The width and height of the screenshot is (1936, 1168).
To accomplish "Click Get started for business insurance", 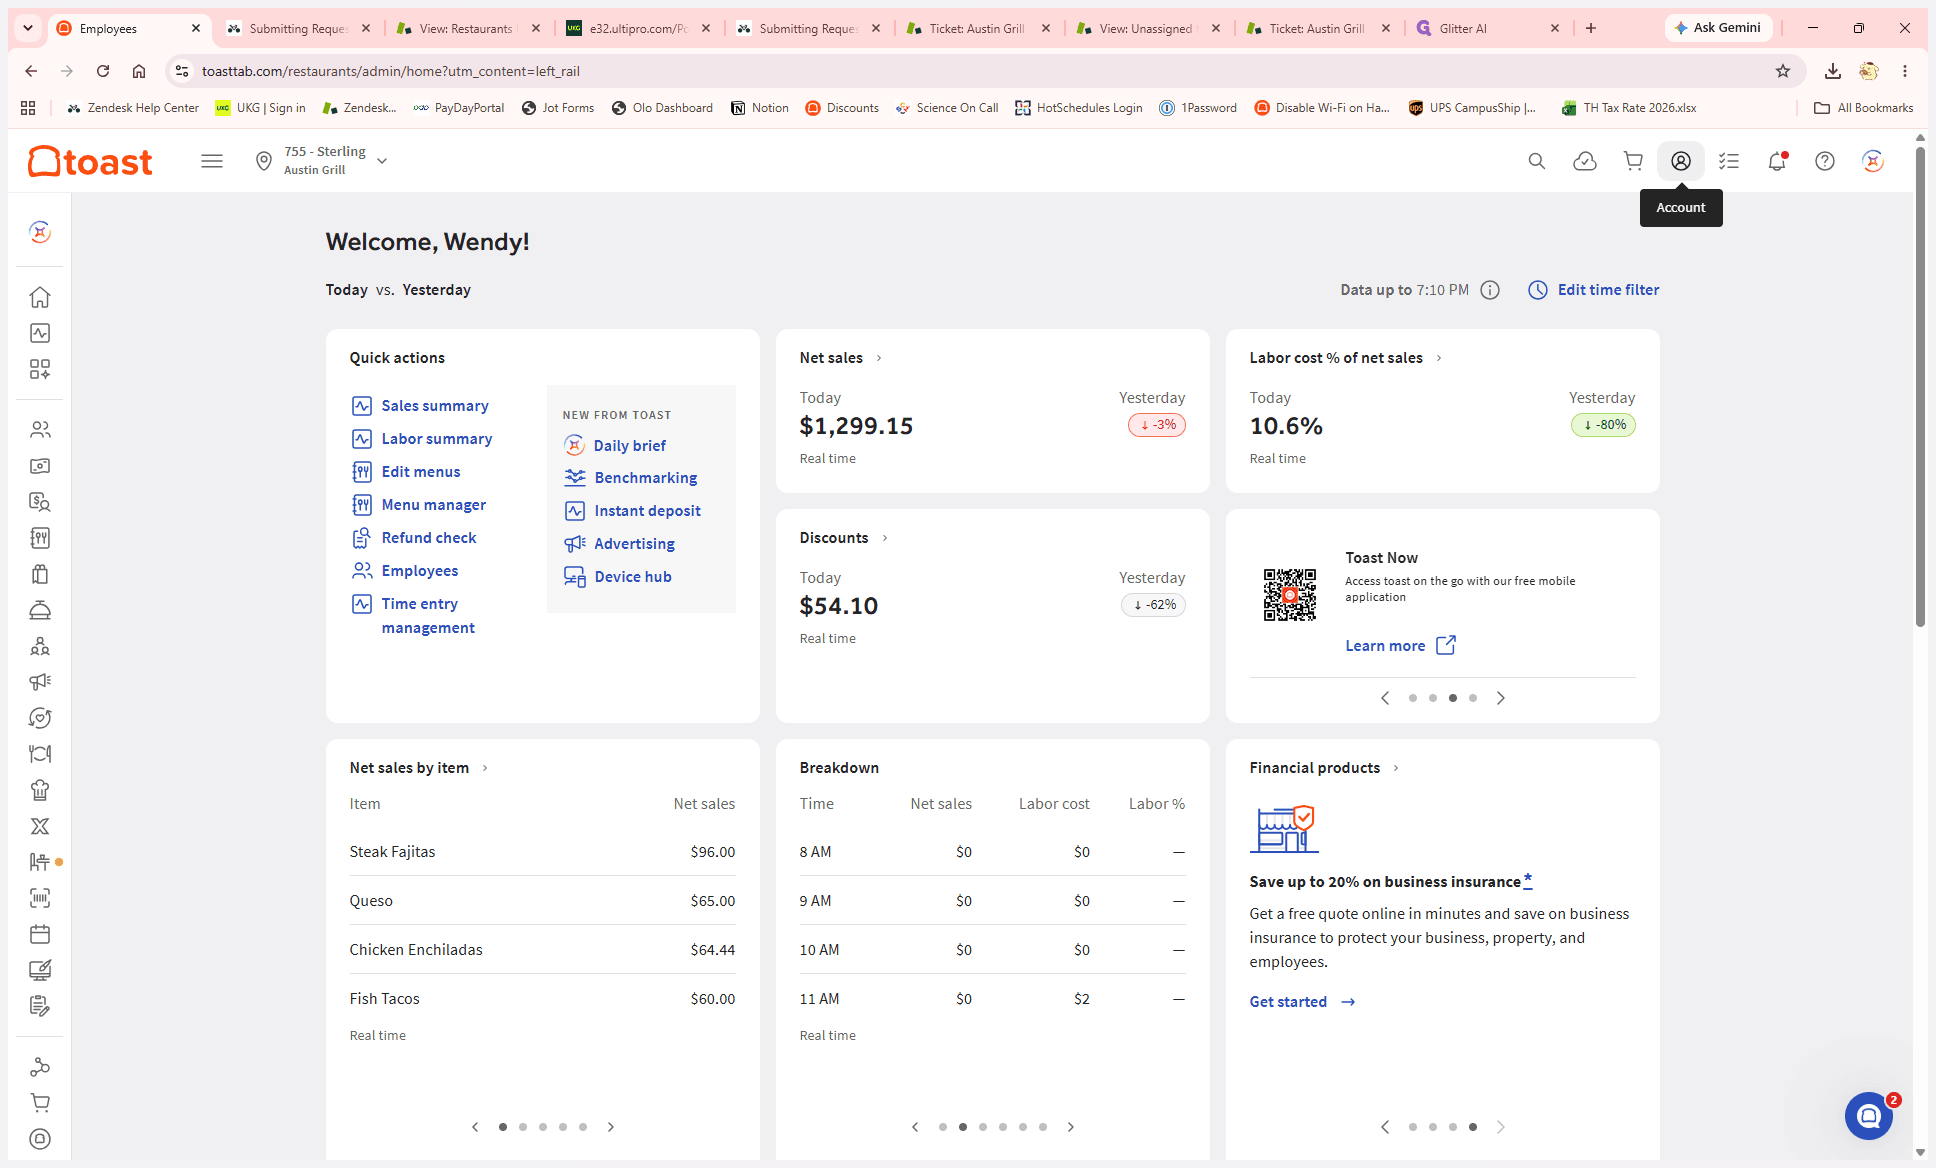I will coord(1303,1002).
